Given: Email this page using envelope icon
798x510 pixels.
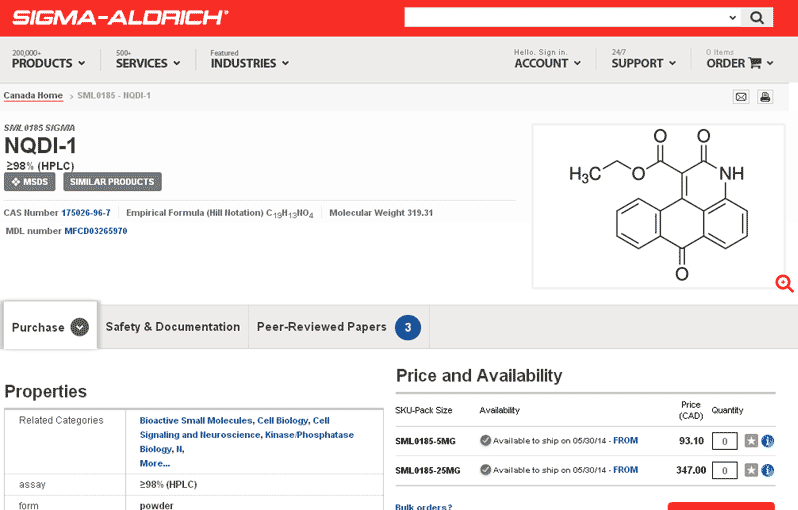Looking at the screenshot, I should tap(741, 97).
